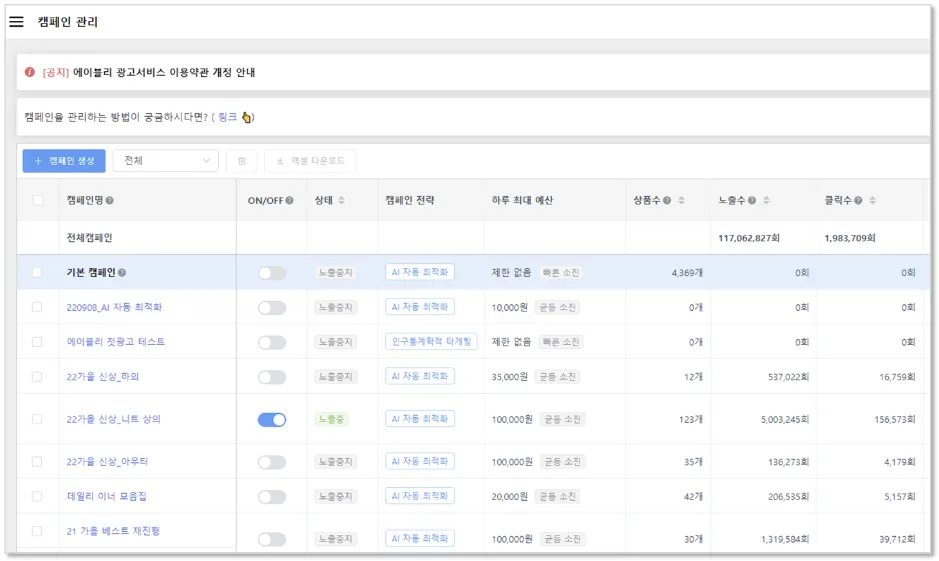Screen dimensions: 939x561
Task: Enable the 220908_AI 자동 최적화 campaign toggle
Action: coord(271,308)
